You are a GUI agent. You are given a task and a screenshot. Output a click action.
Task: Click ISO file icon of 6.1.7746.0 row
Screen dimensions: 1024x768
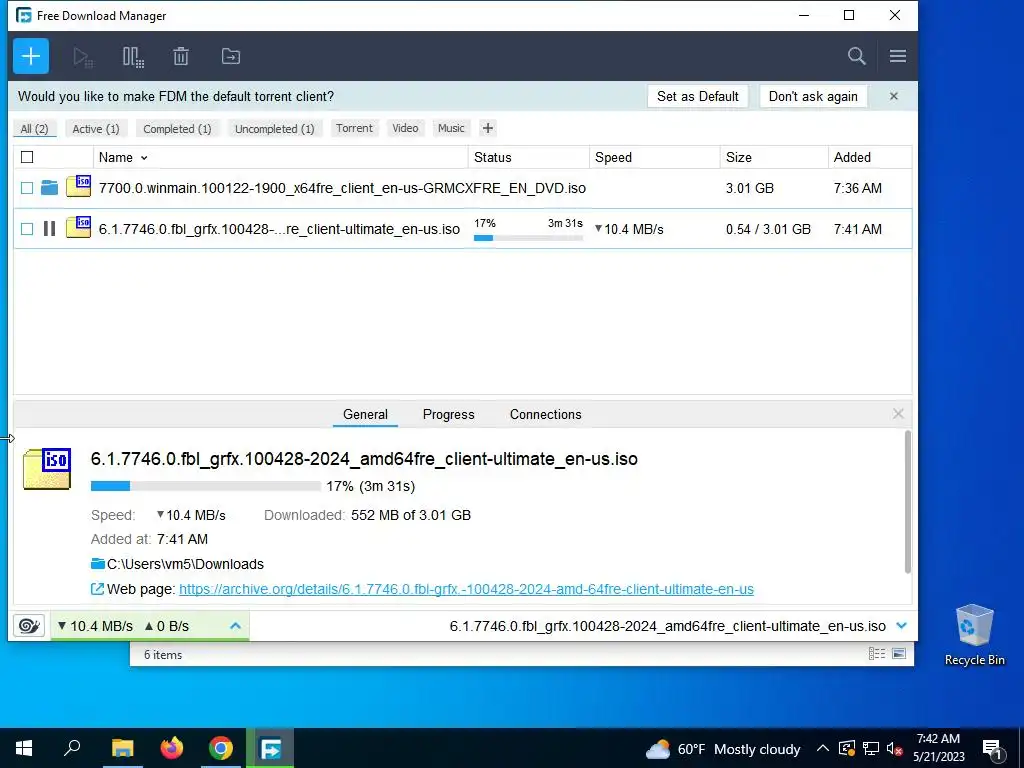click(x=78, y=227)
